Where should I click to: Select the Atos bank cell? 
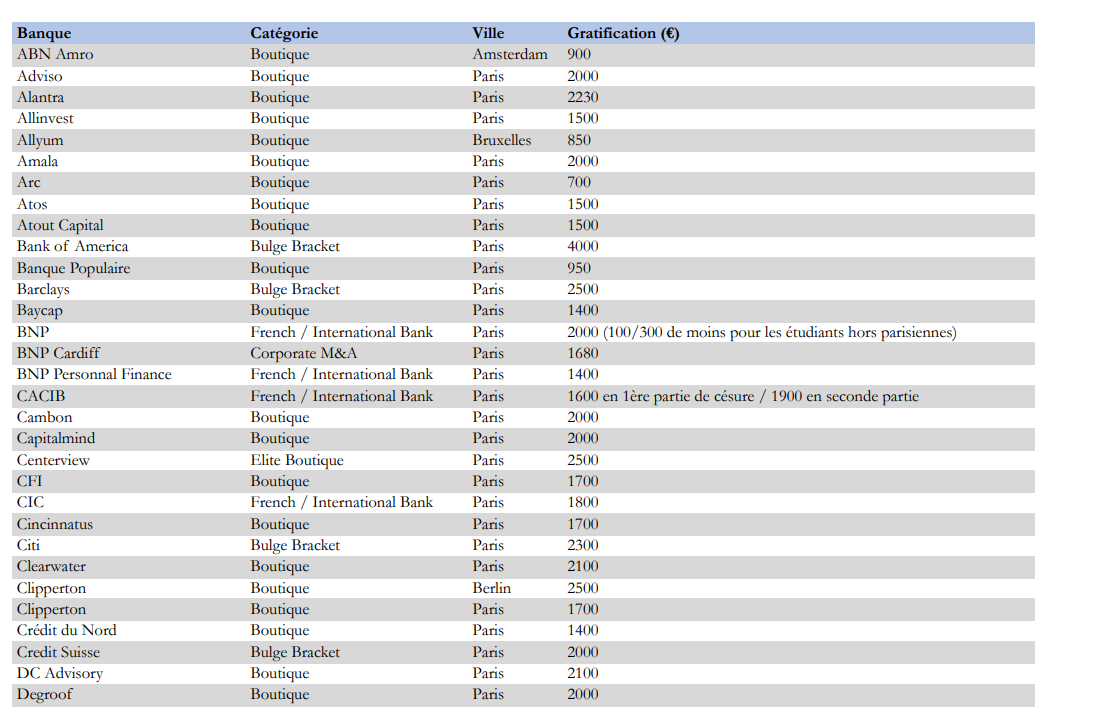(32, 204)
